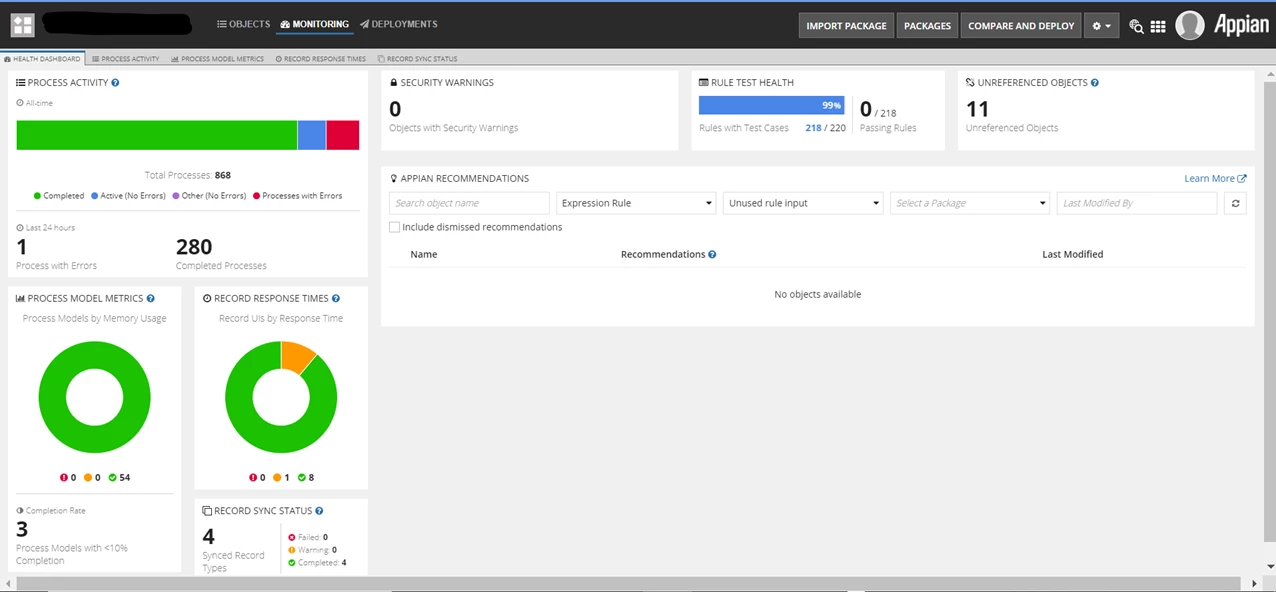This screenshot has height=592, width=1276.
Task: Click the Compare and Deploy button
Action: pyautogui.click(x=1021, y=26)
